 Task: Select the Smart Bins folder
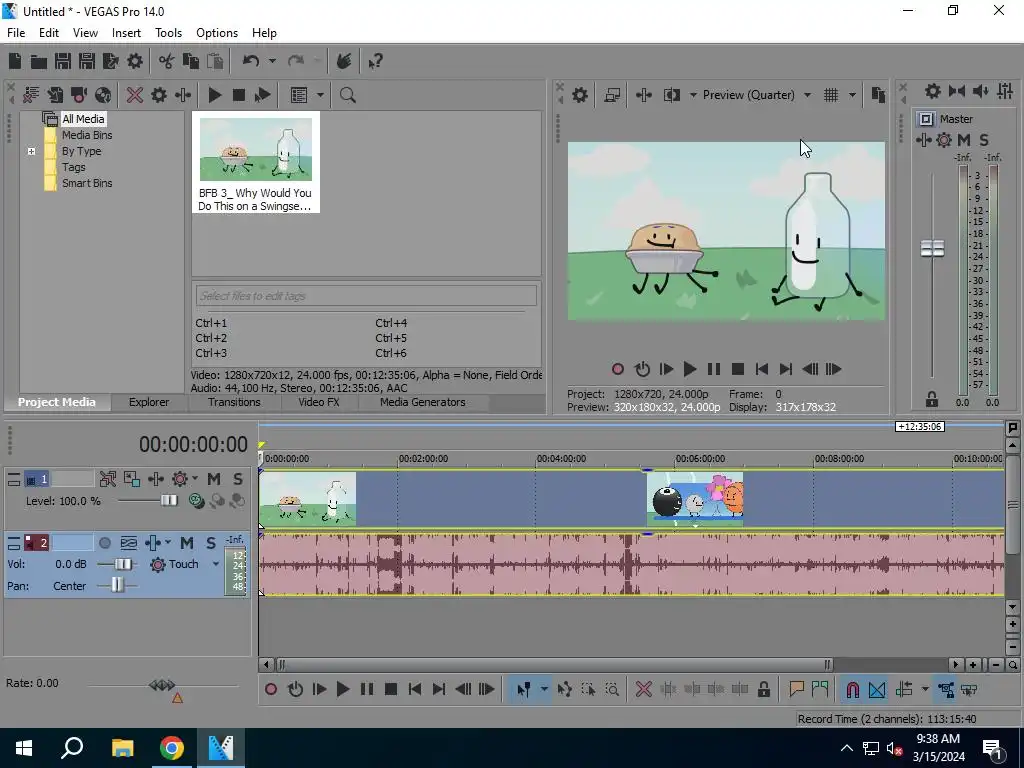tap(87, 184)
